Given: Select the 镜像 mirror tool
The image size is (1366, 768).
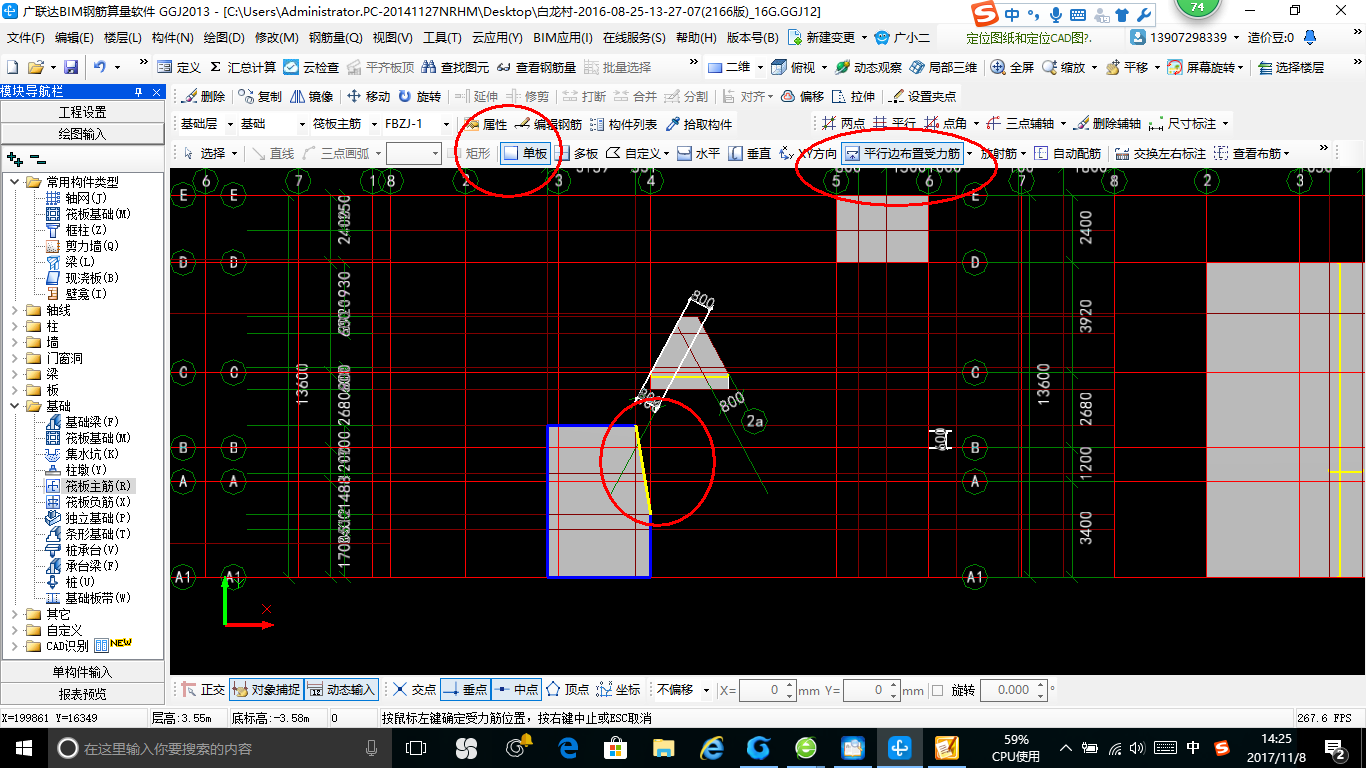Looking at the screenshot, I should click(312, 96).
